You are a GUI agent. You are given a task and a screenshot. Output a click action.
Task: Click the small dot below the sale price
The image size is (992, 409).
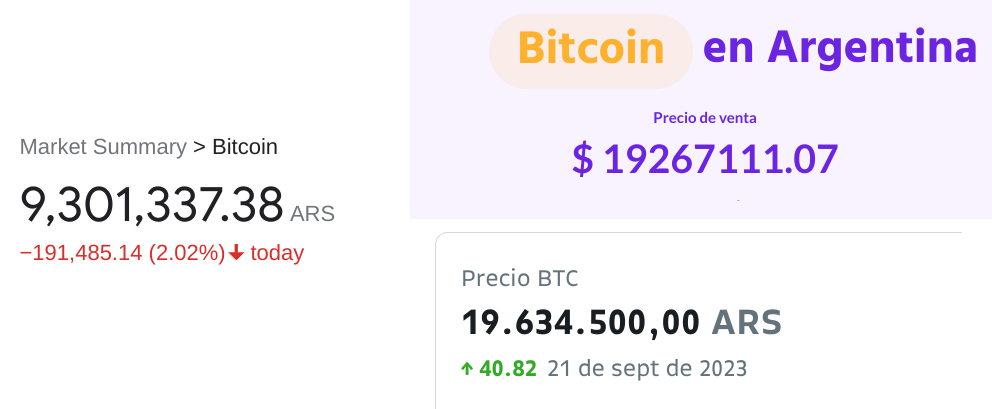(738, 201)
